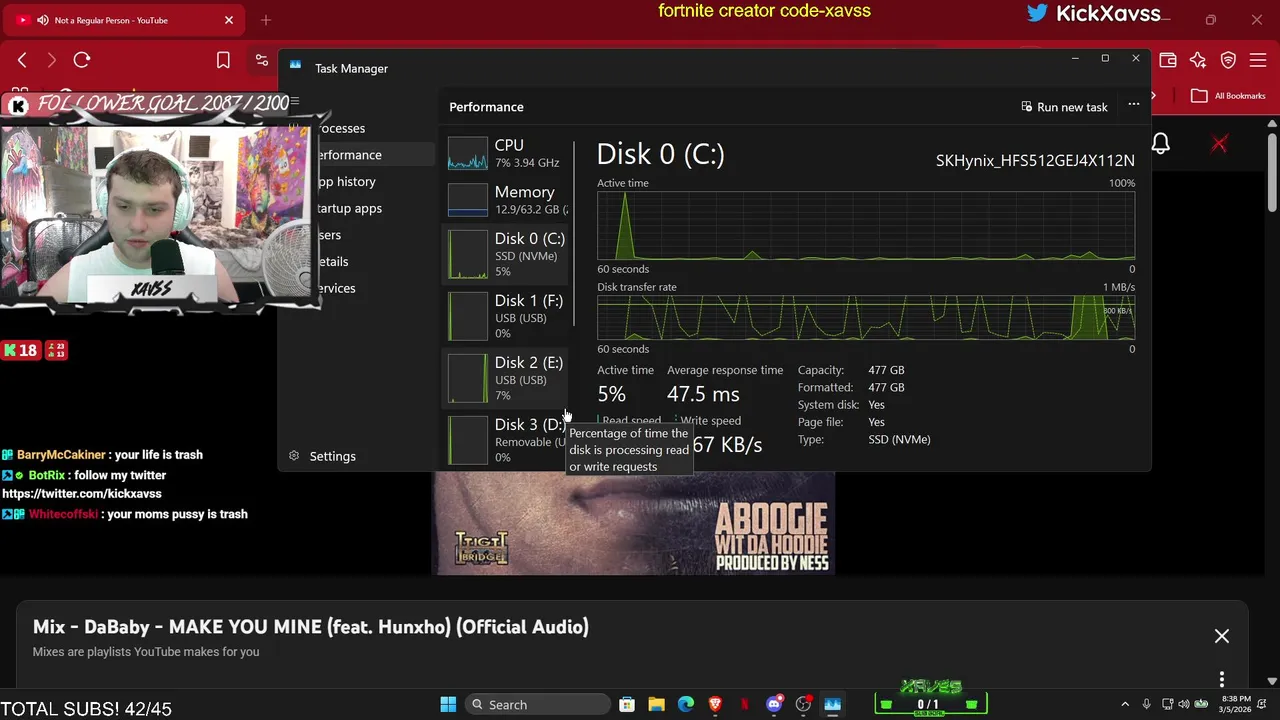Select Disk 1 (F:) USB entry

(507, 316)
